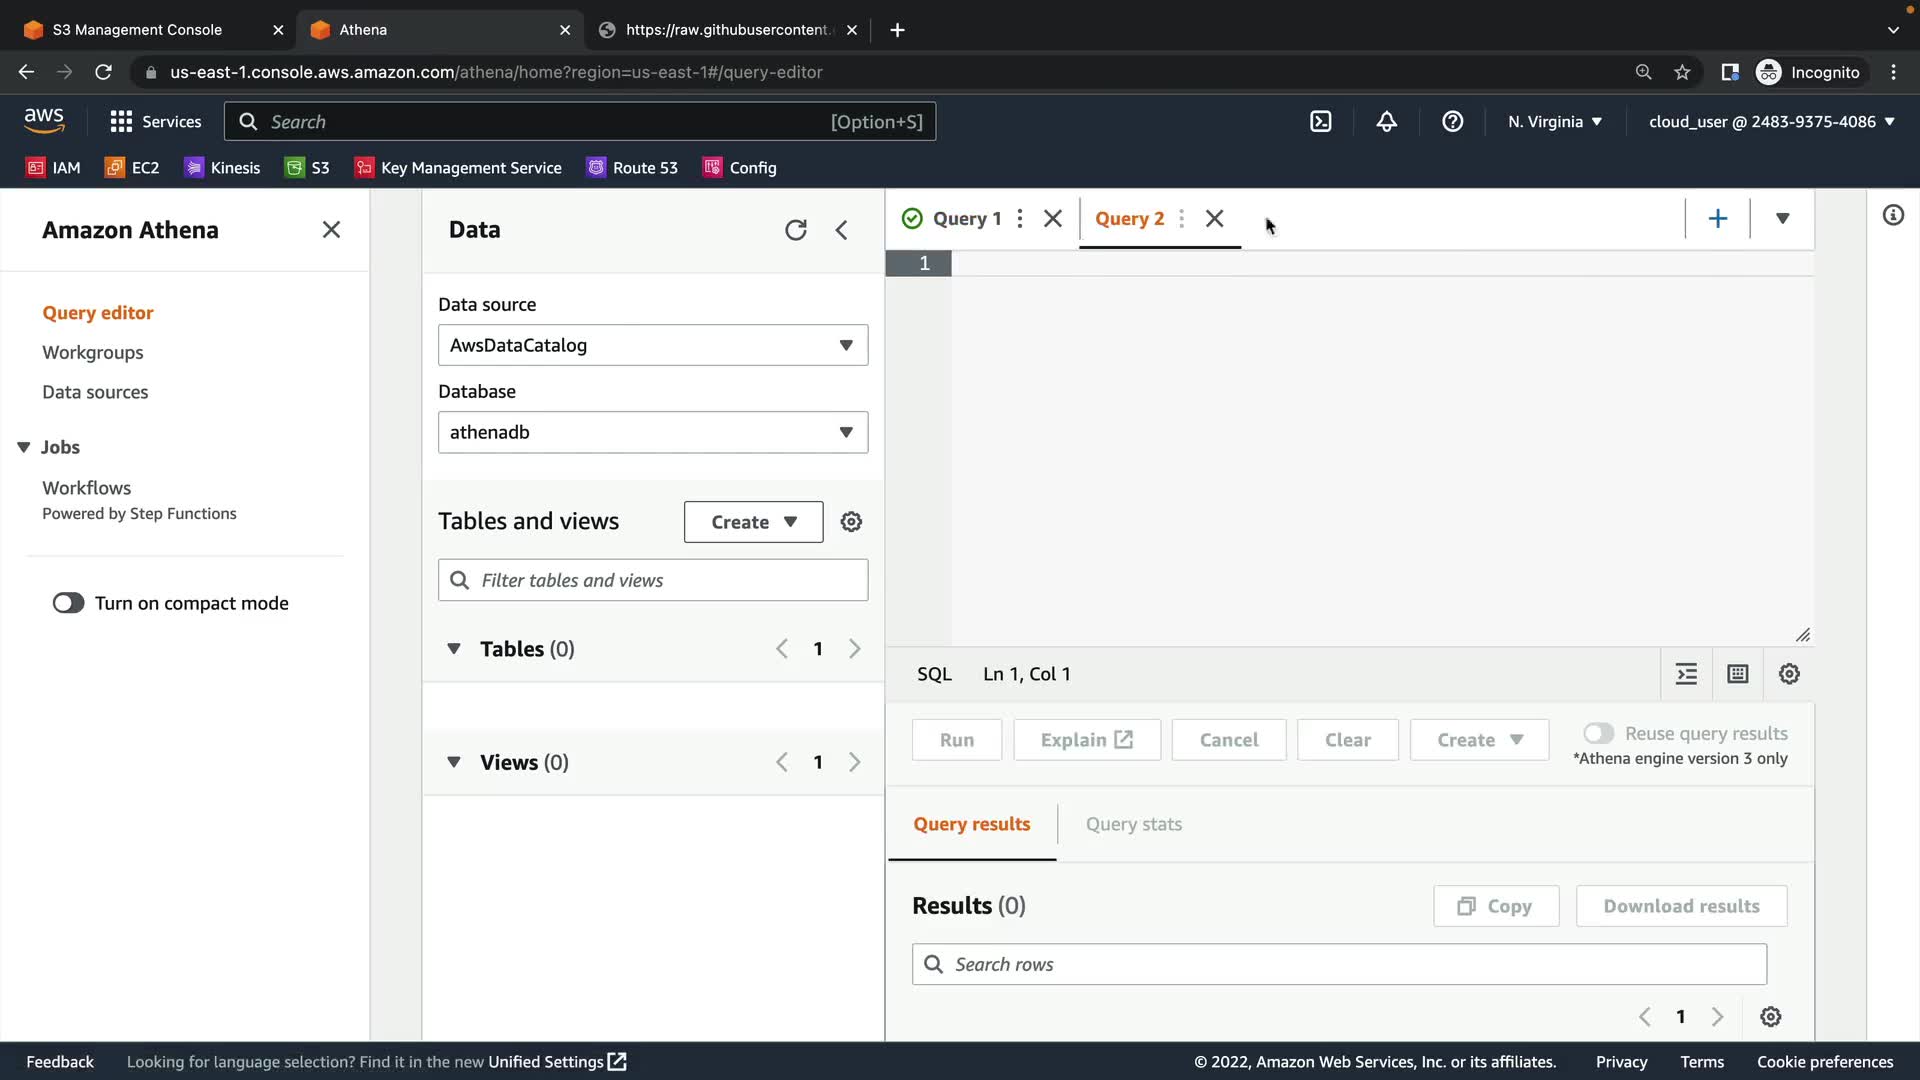Add a new query tab

[1717, 219]
